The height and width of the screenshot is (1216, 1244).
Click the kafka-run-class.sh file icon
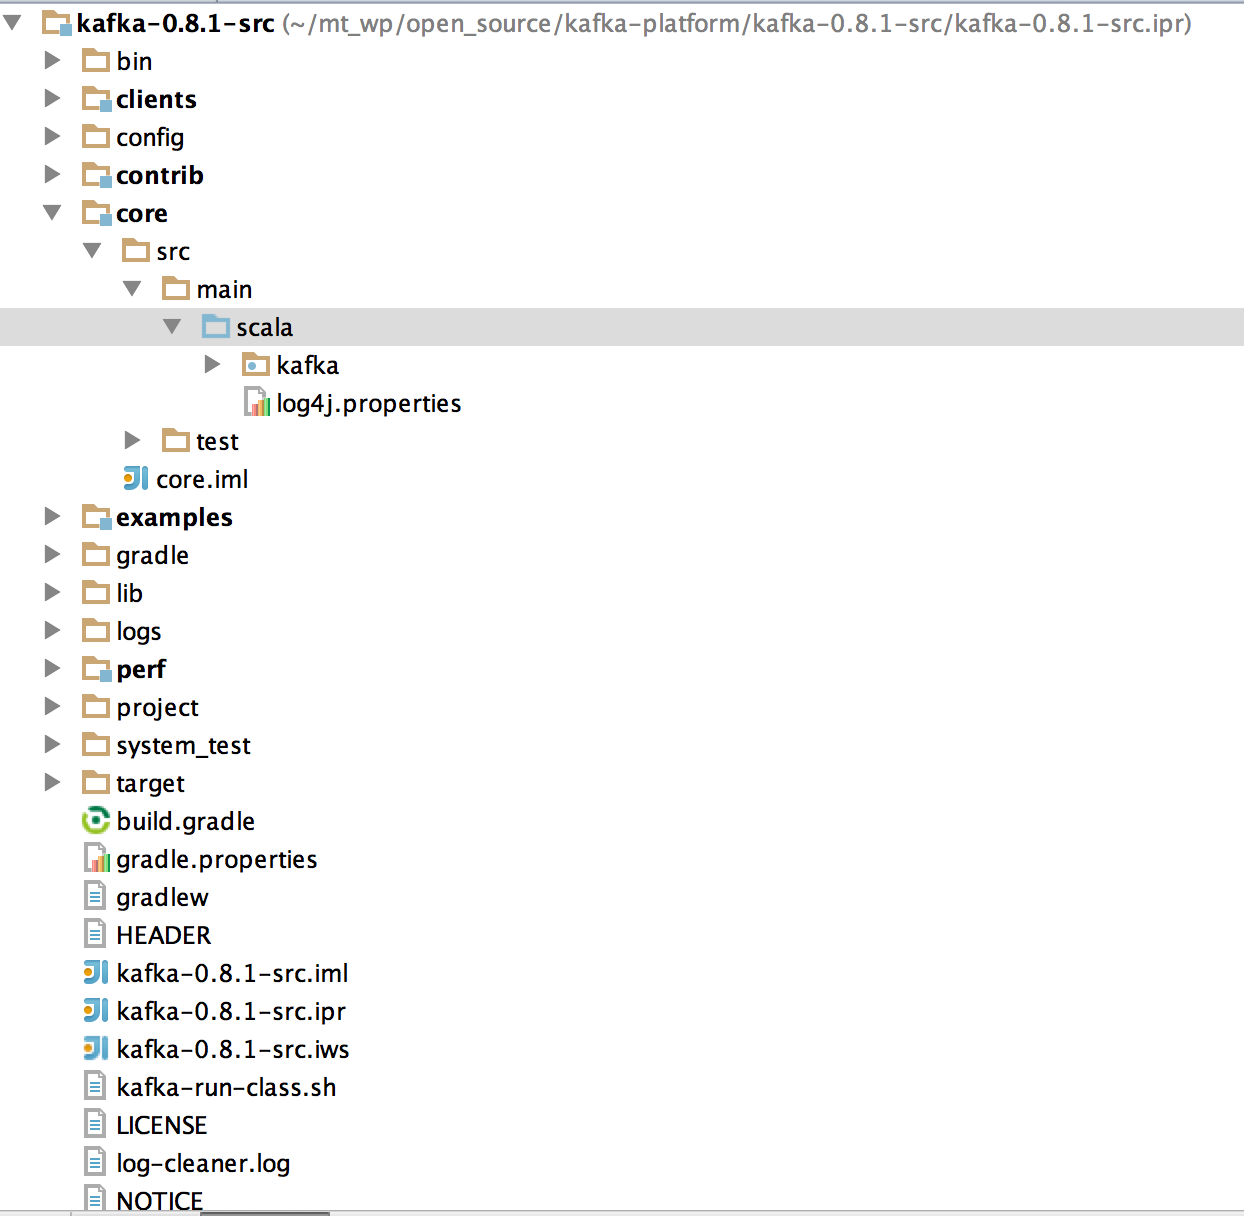(x=95, y=1086)
